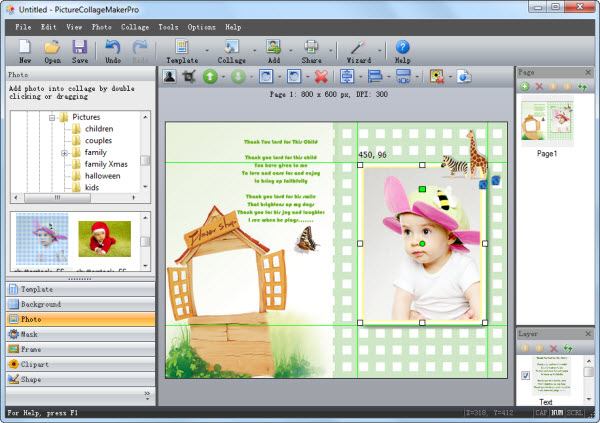This screenshot has height=423, width=600.
Task: Collapse the Pictures folder tree node
Action: [50, 117]
